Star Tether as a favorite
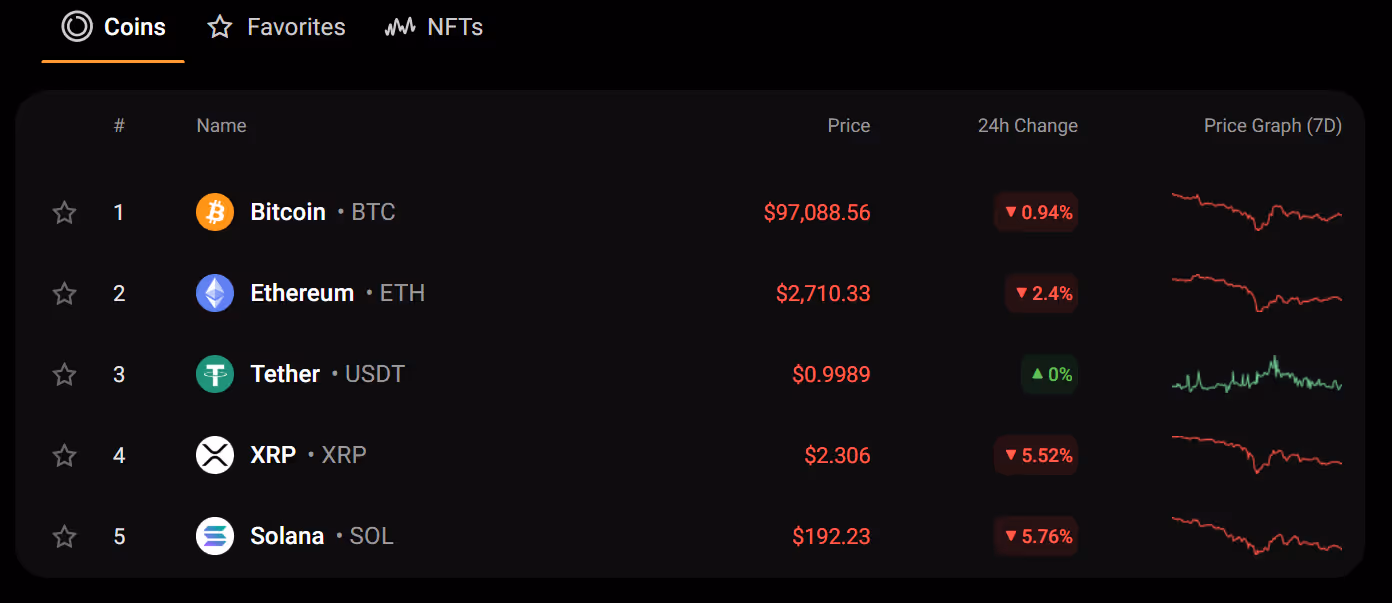 coord(64,374)
